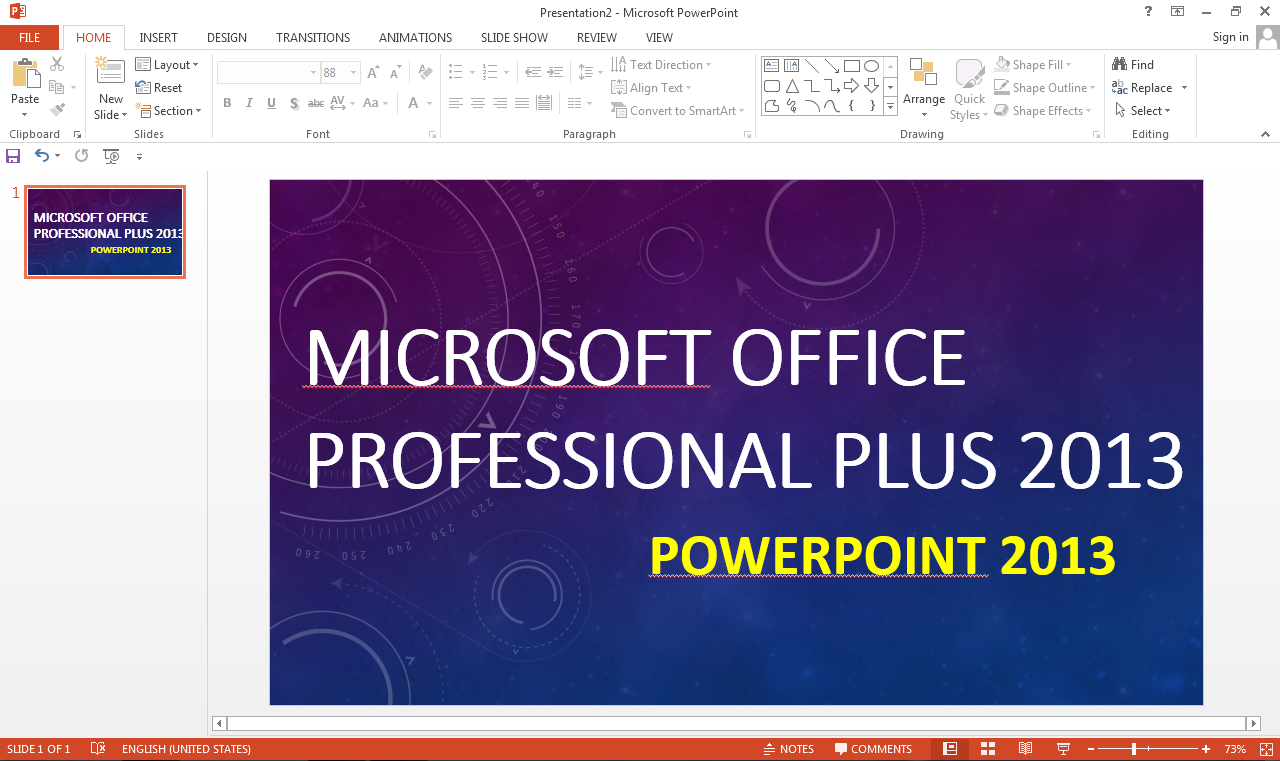Click Sign in link
This screenshot has height=761, width=1280.
tap(1230, 37)
